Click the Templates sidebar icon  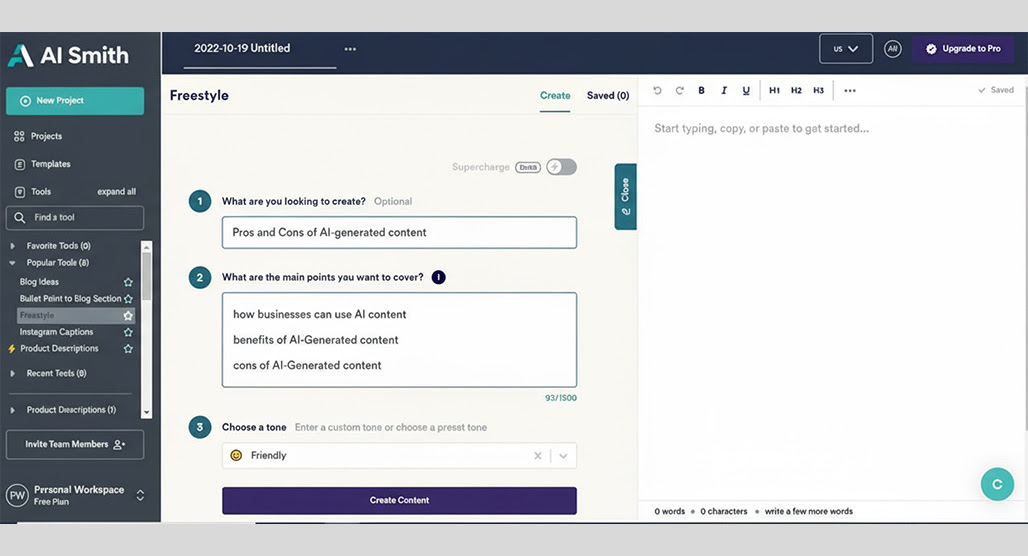point(20,165)
